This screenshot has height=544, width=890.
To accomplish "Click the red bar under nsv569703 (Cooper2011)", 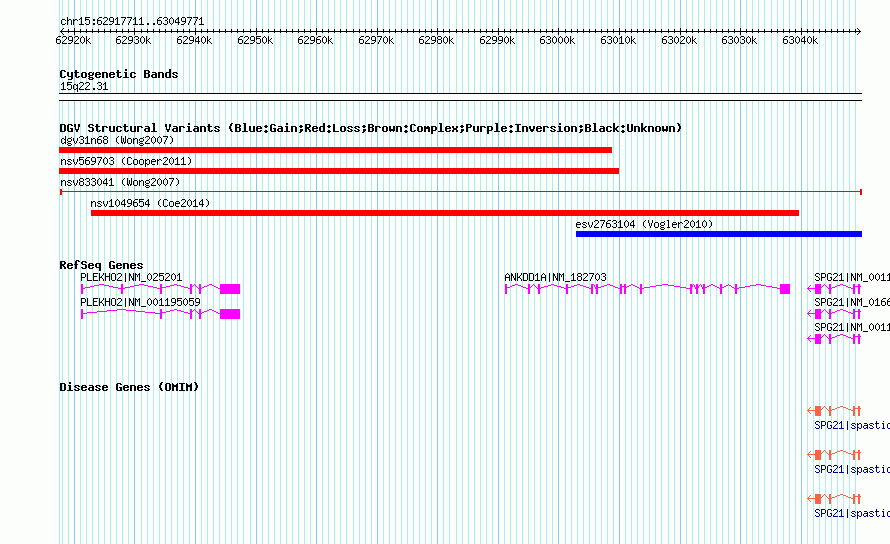I will (339, 171).
